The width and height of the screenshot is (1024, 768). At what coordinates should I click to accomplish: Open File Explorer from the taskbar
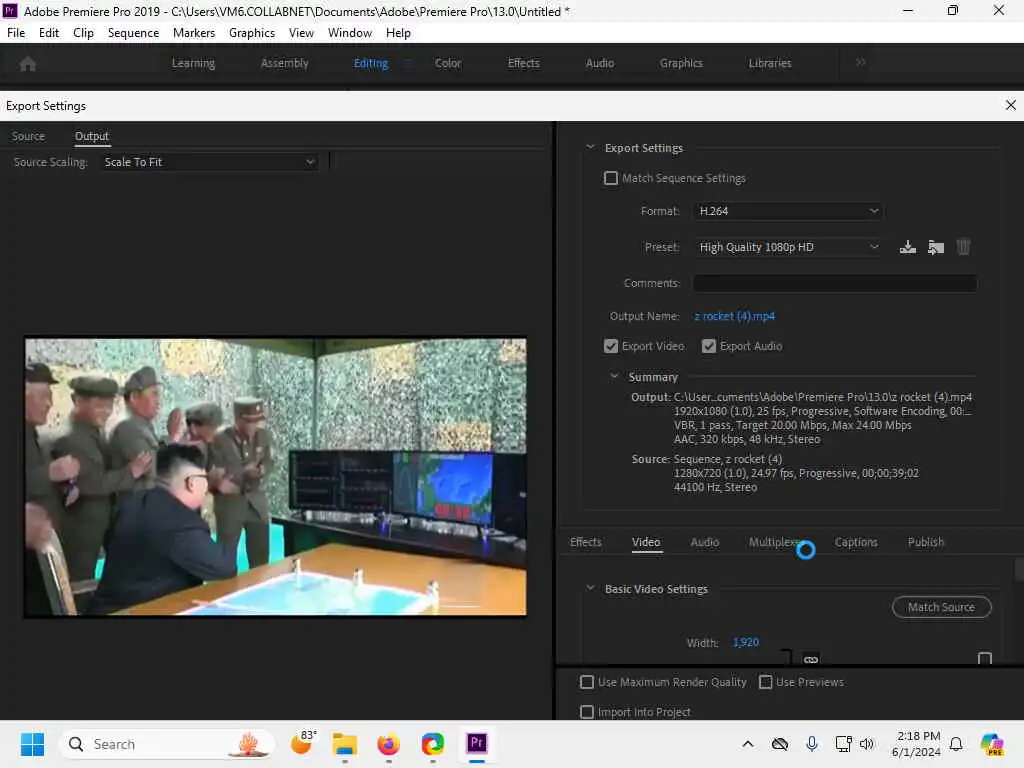coord(345,744)
